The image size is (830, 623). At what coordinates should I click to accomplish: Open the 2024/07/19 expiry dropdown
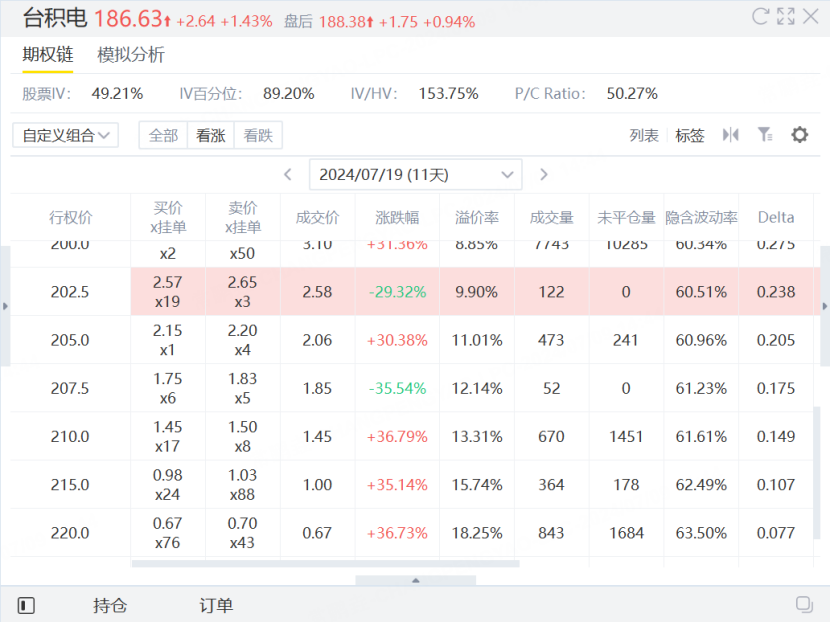[x=416, y=175]
